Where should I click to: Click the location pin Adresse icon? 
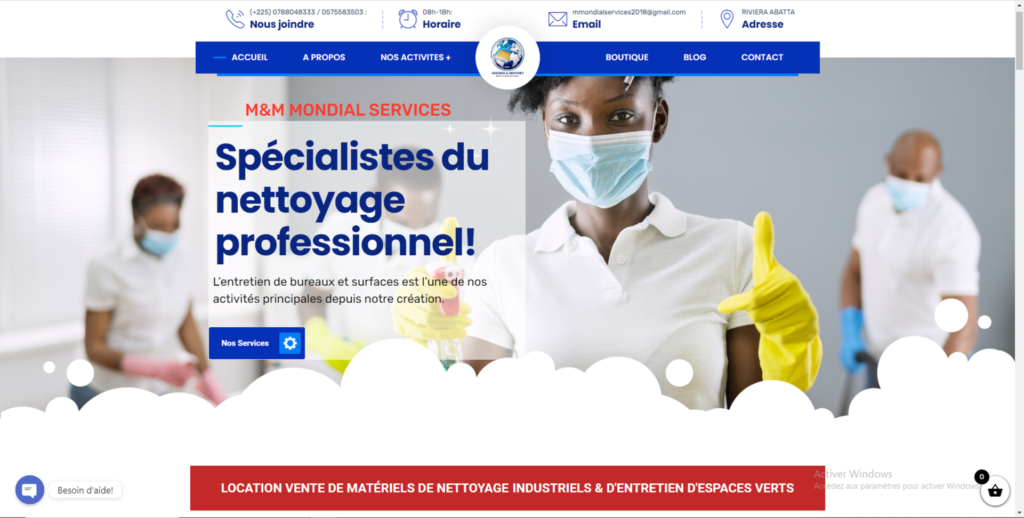point(726,19)
